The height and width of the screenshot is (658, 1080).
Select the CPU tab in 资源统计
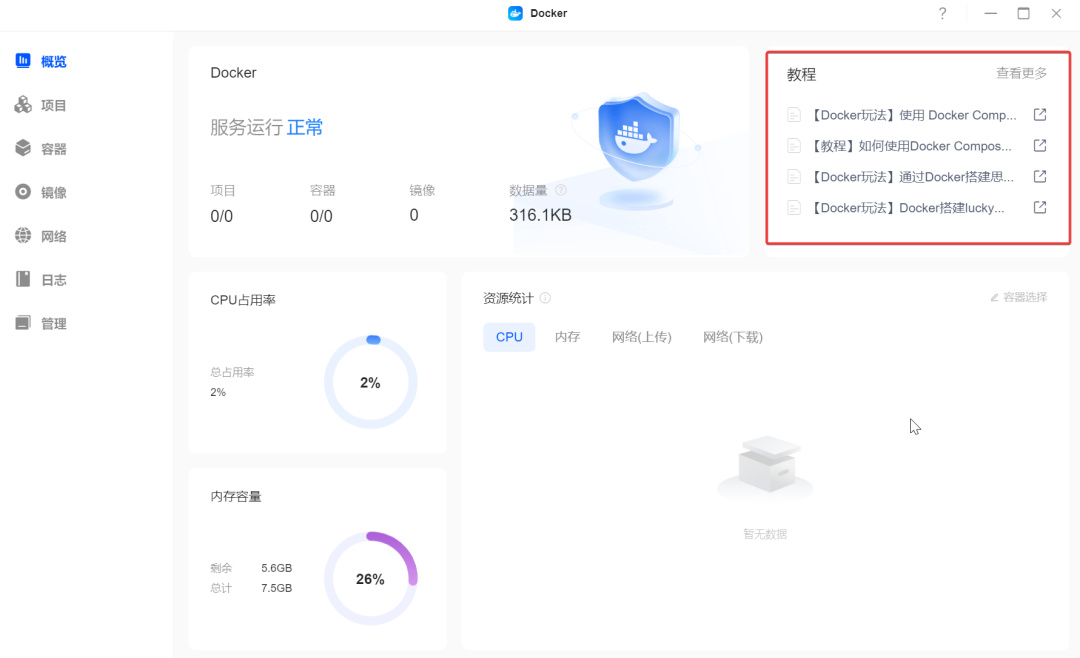[509, 337]
